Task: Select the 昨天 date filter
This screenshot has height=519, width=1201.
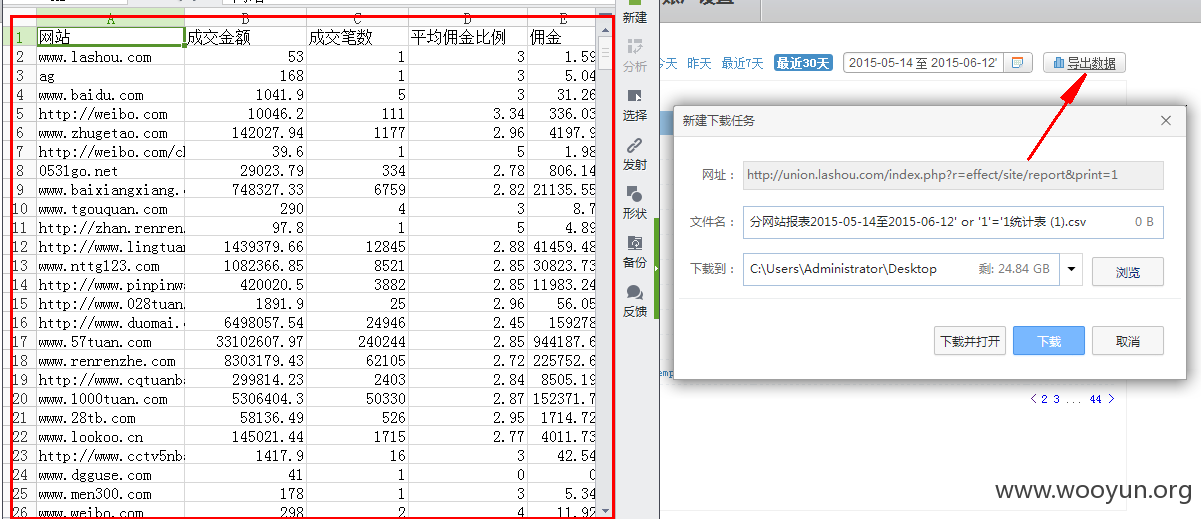Action: [x=699, y=63]
